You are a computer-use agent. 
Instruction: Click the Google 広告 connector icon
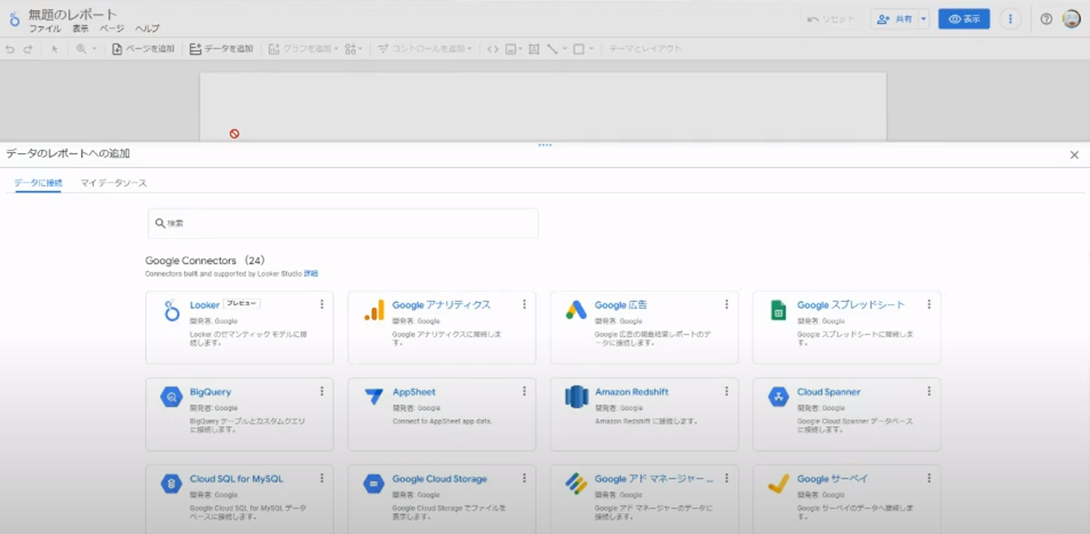point(576,311)
